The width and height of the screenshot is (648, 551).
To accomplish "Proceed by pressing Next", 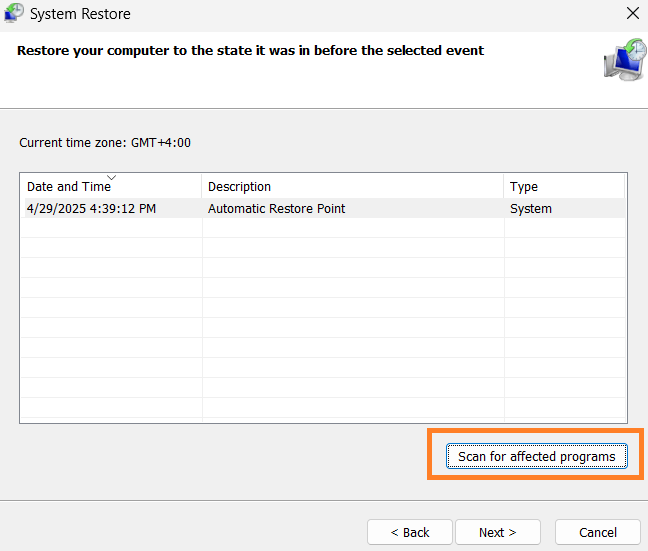I will click(497, 532).
